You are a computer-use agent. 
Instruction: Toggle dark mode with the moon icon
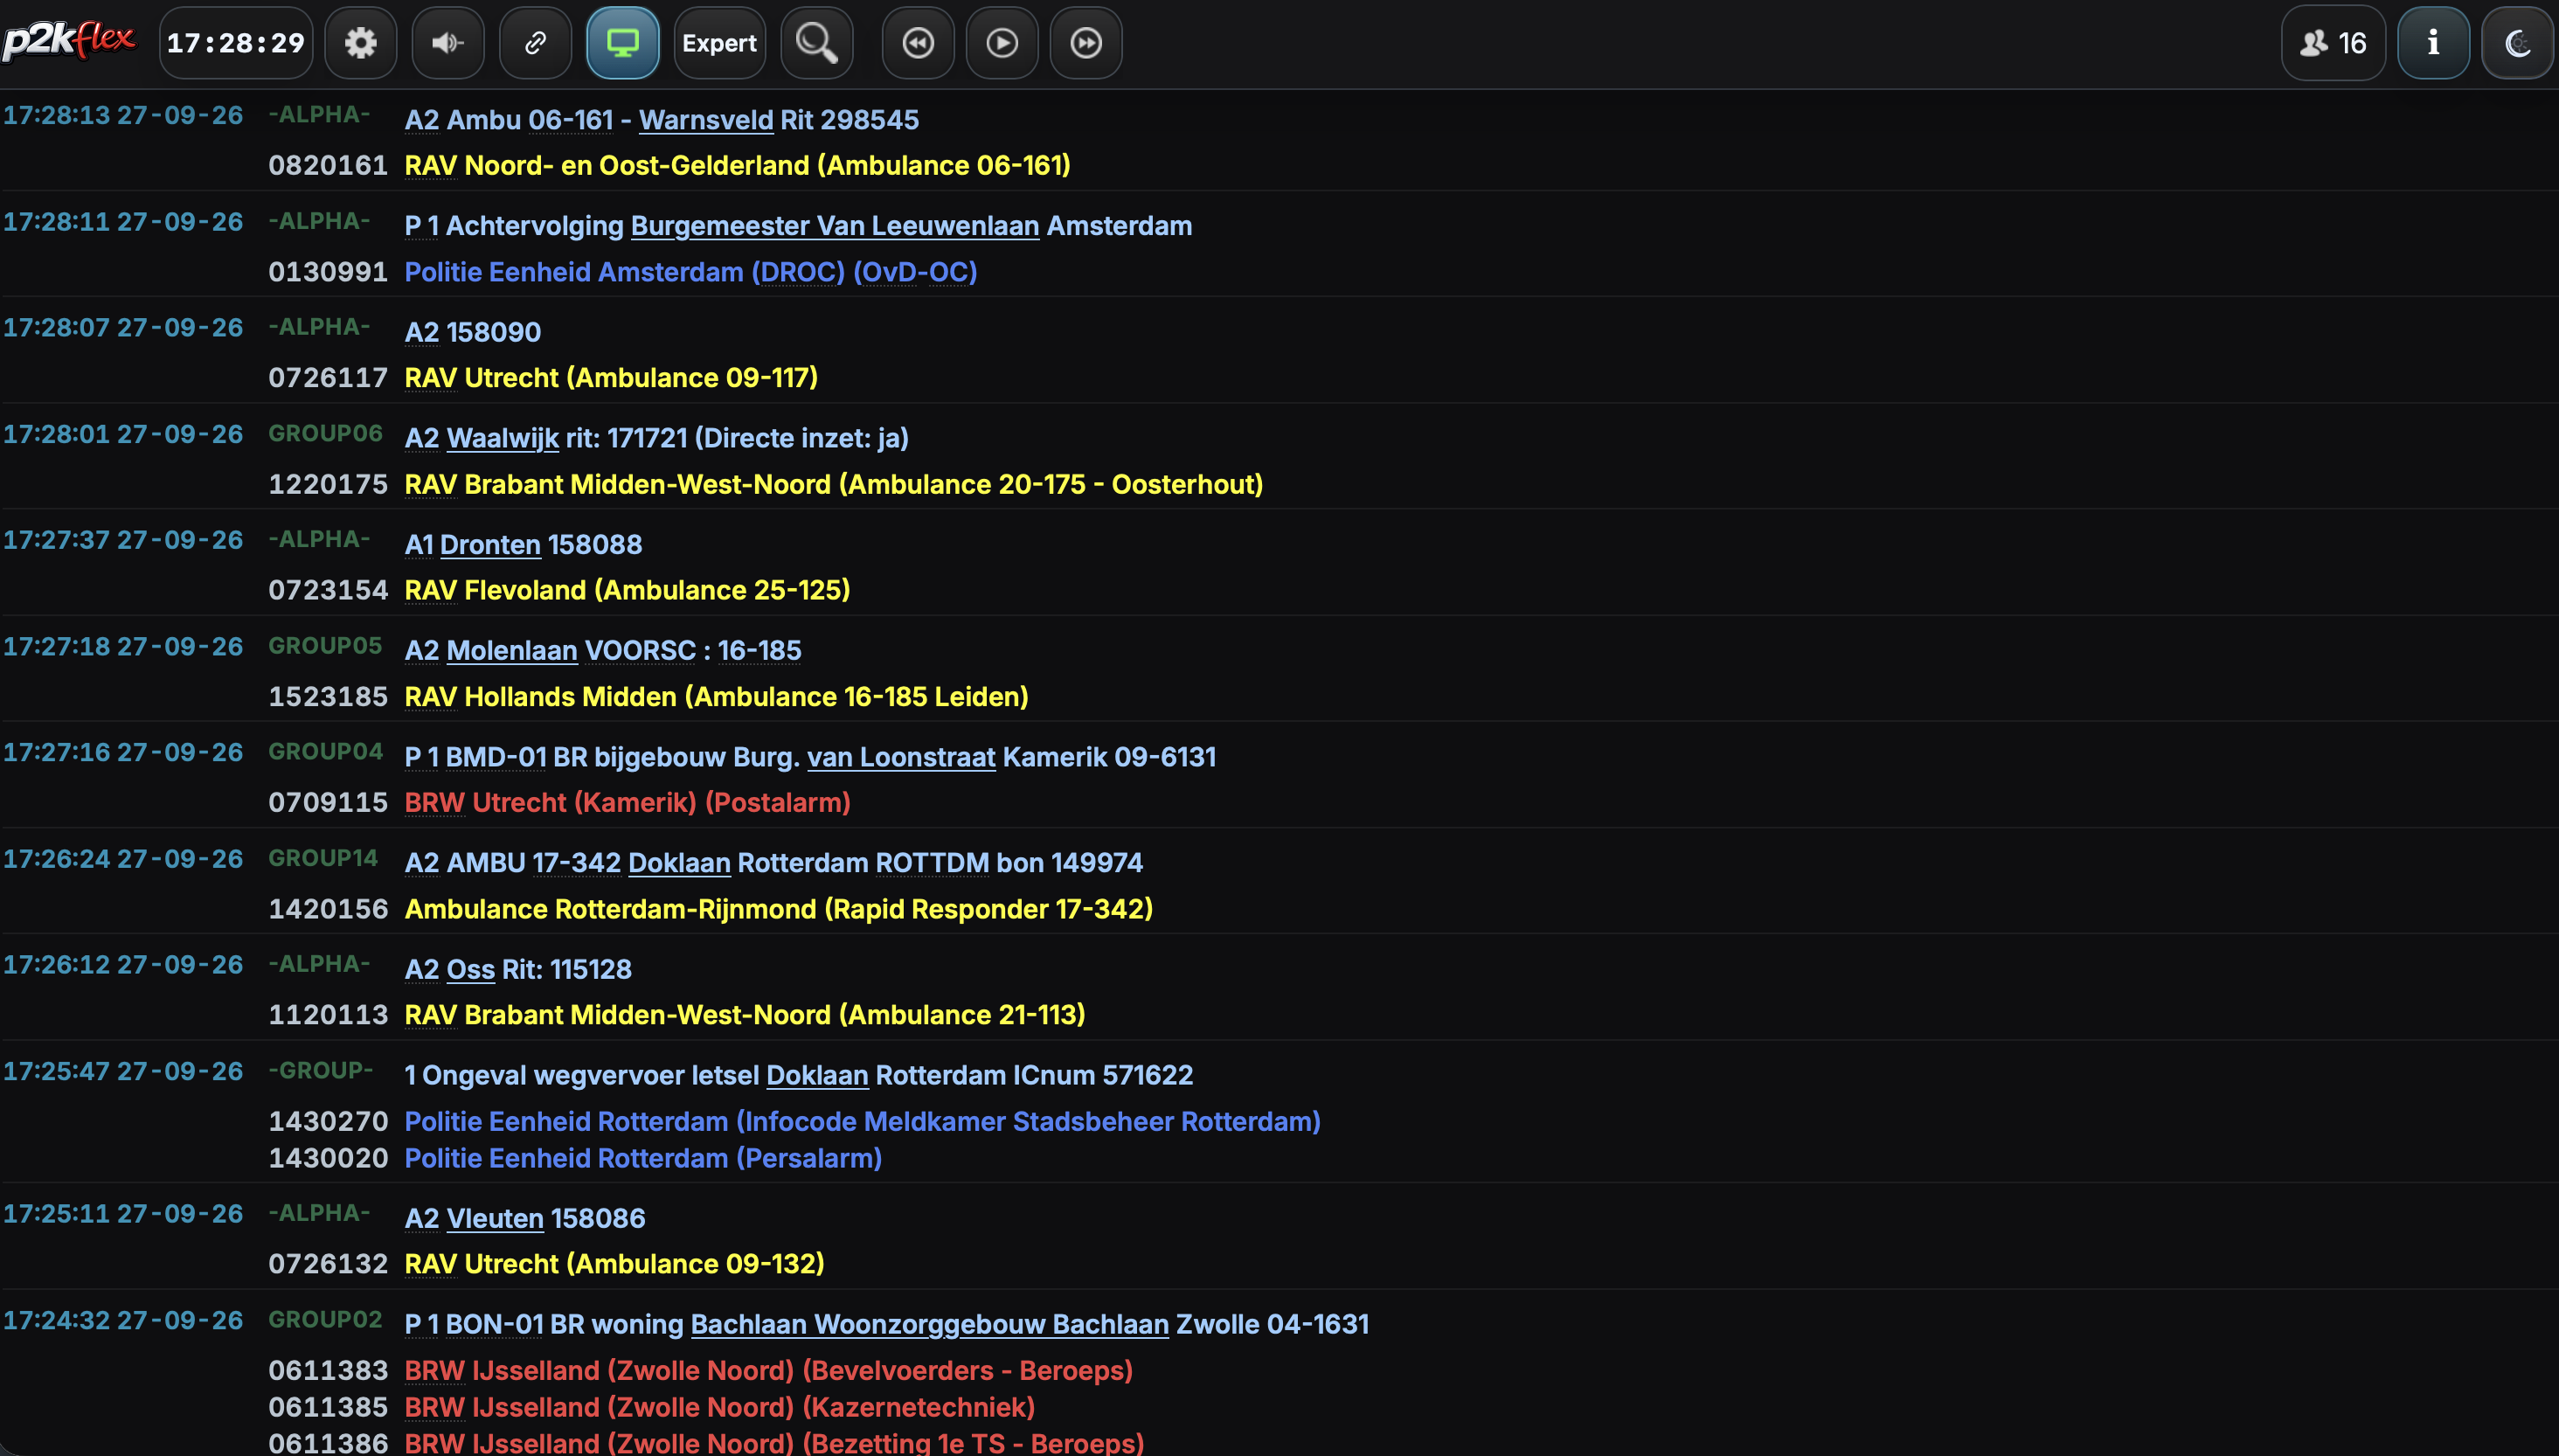(x=2517, y=43)
